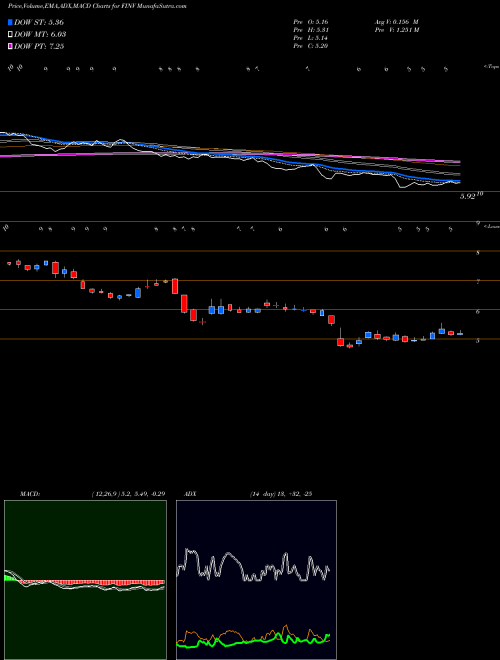Screen dimensions: 500x660
Task: Click the 5.92 price label on EMA chart
Action: click(x=468, y=197)
